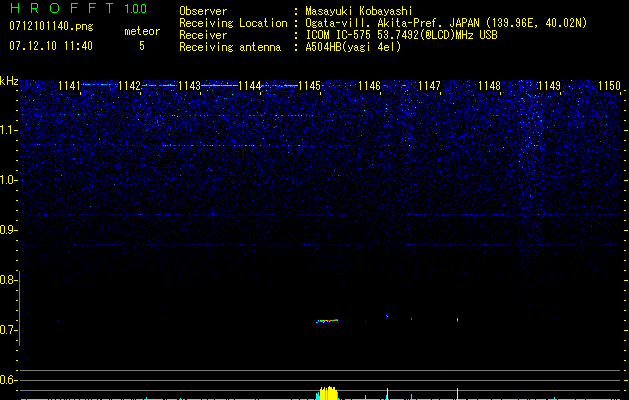Click the version number 1.0.0
Viewport: 629px width, 400px height.
click(x=135, y=9)
